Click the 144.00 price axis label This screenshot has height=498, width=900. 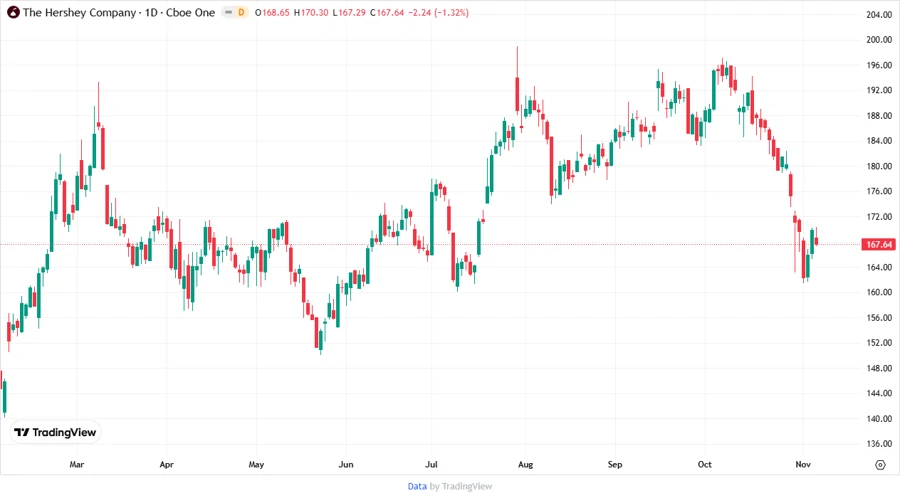coord(879,394)
